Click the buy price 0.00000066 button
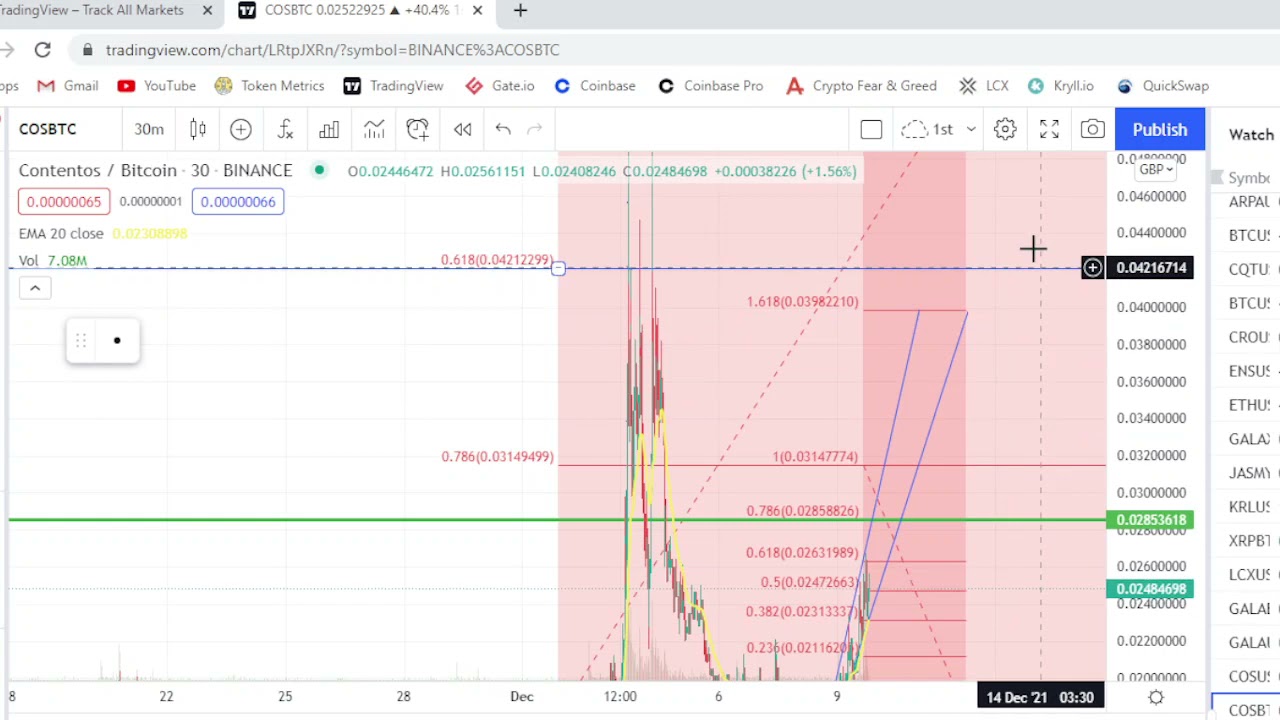The image size is (1280, 720). click(x=238, y=202)
